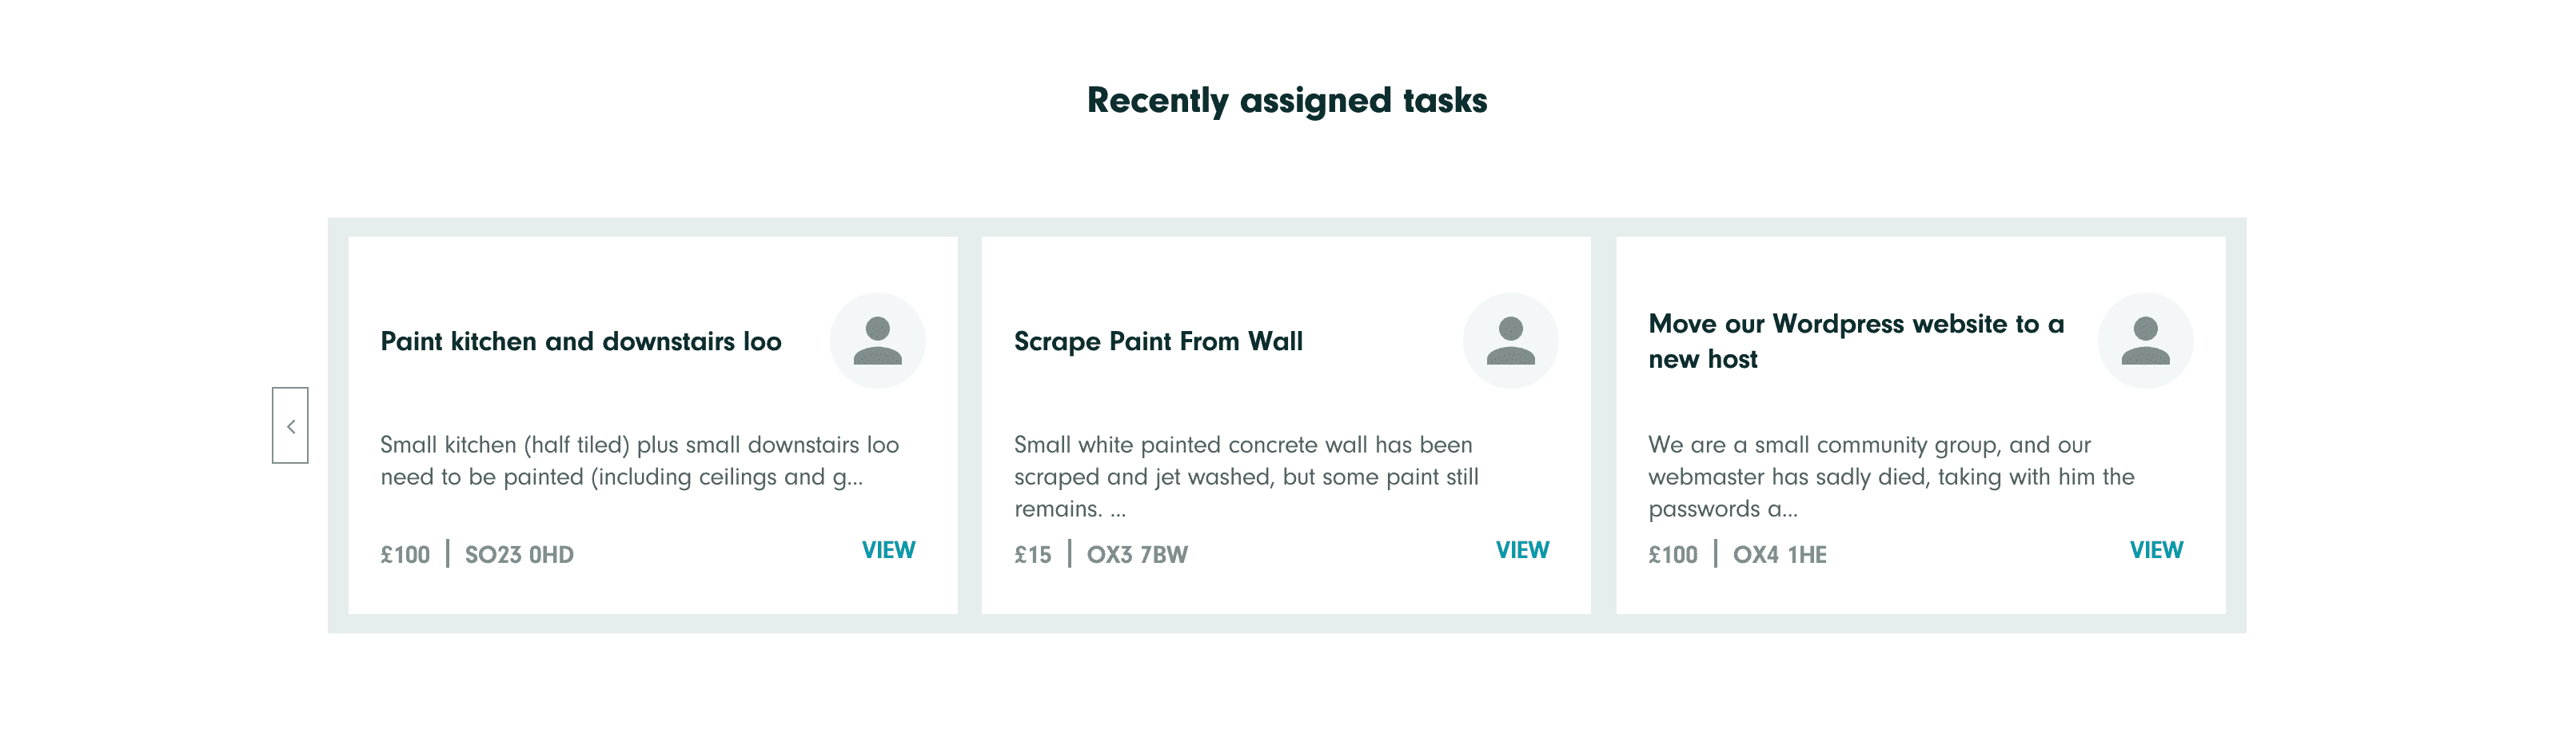Click the community group description text

pyautogui.click(x=1890, y=476)
